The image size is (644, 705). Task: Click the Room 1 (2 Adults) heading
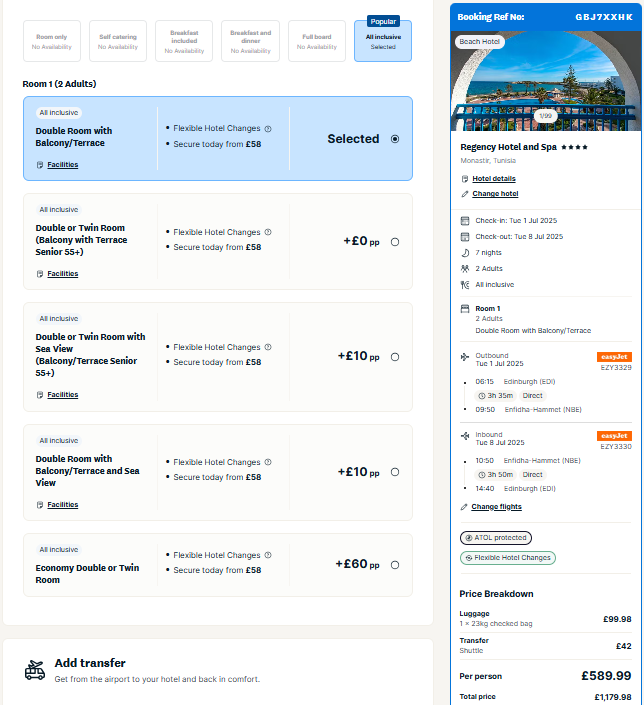(x=59, y=84)
